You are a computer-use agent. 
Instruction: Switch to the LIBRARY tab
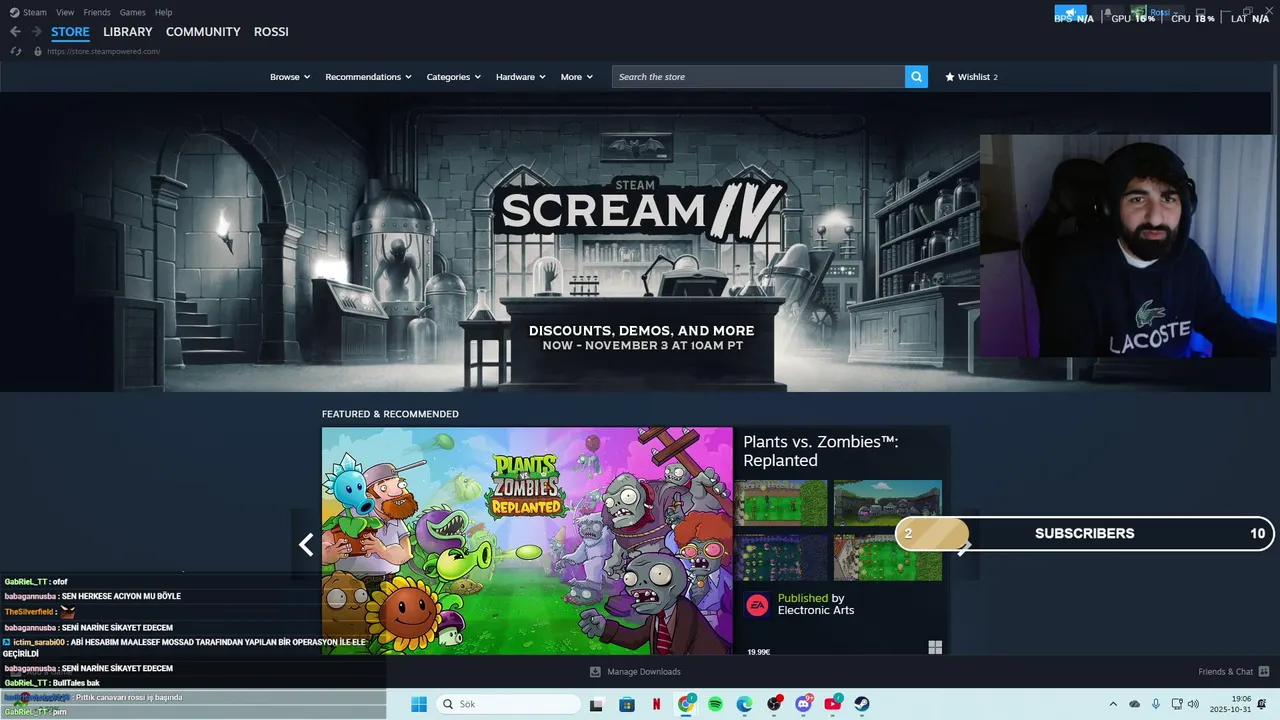point(128,32)
